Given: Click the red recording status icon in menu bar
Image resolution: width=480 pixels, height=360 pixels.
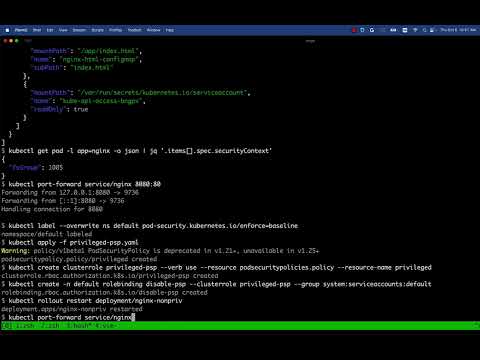Looking at the screenshot, I should (x=354, y=30).
